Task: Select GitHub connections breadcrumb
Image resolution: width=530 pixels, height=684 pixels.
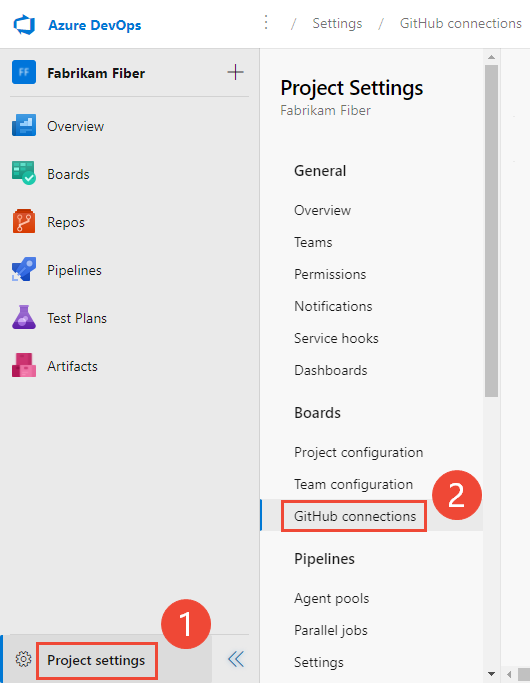Action: pos(461,23)
